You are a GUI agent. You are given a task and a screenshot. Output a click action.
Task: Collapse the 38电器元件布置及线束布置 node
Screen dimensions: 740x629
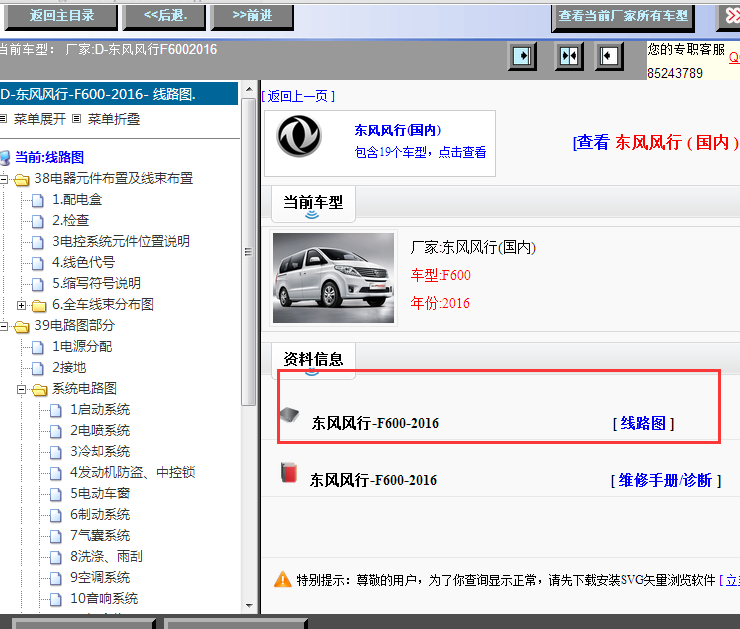pos(4,179)
